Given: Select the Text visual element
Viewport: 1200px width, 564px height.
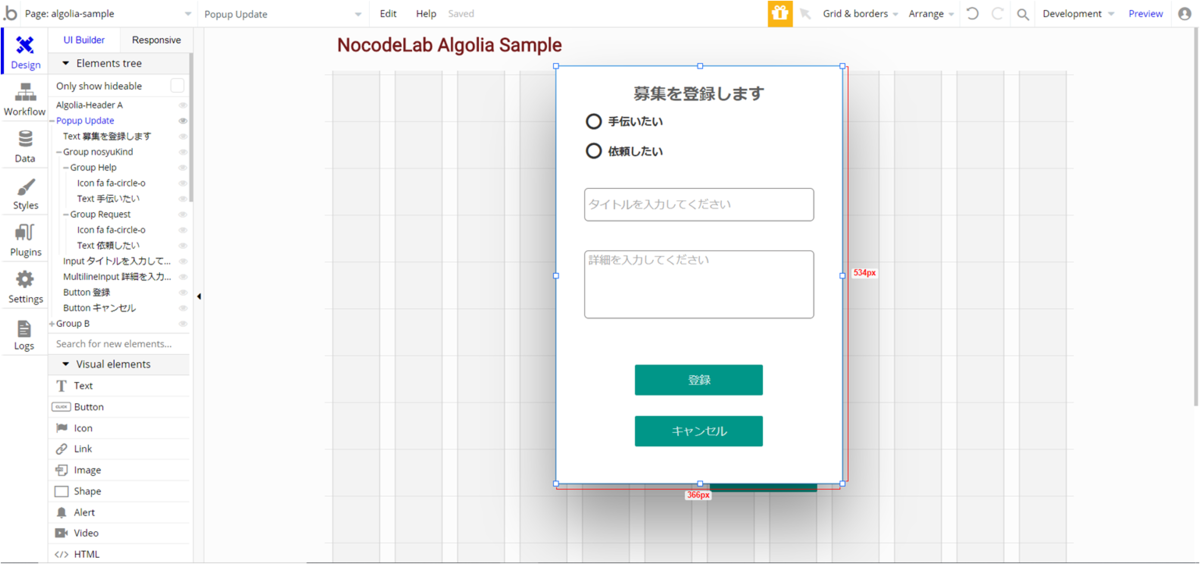Looking at the screenshot, I should pyautogui.click(x=118, y=386).
